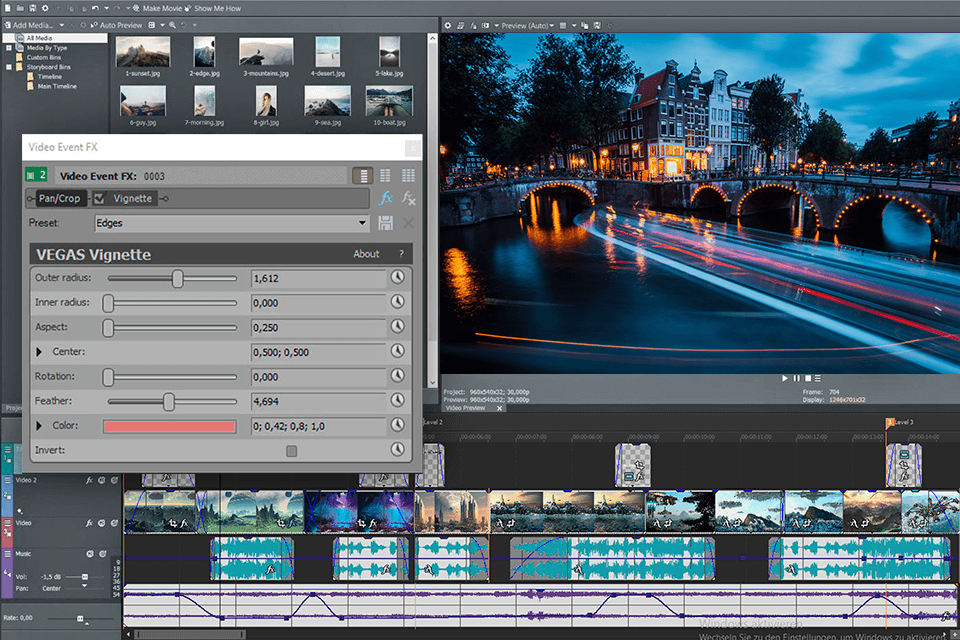Click the save project icon in the top toolbar
This screenshot has width=960, height=640.
(x=34, y=7)
